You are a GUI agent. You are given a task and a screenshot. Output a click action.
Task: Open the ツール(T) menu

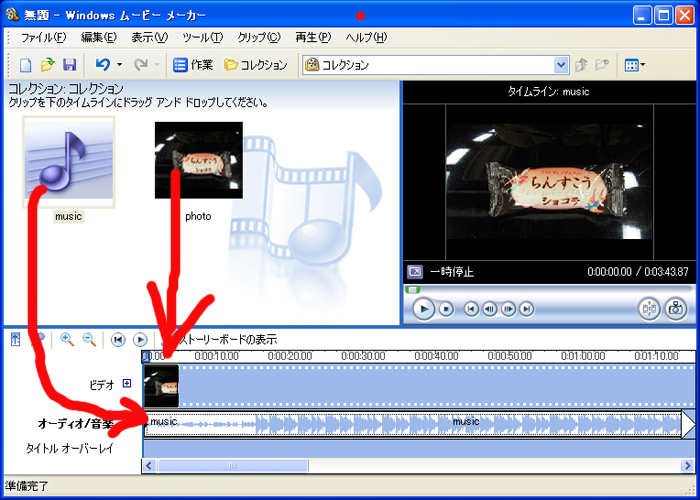(x=202, y=38)
